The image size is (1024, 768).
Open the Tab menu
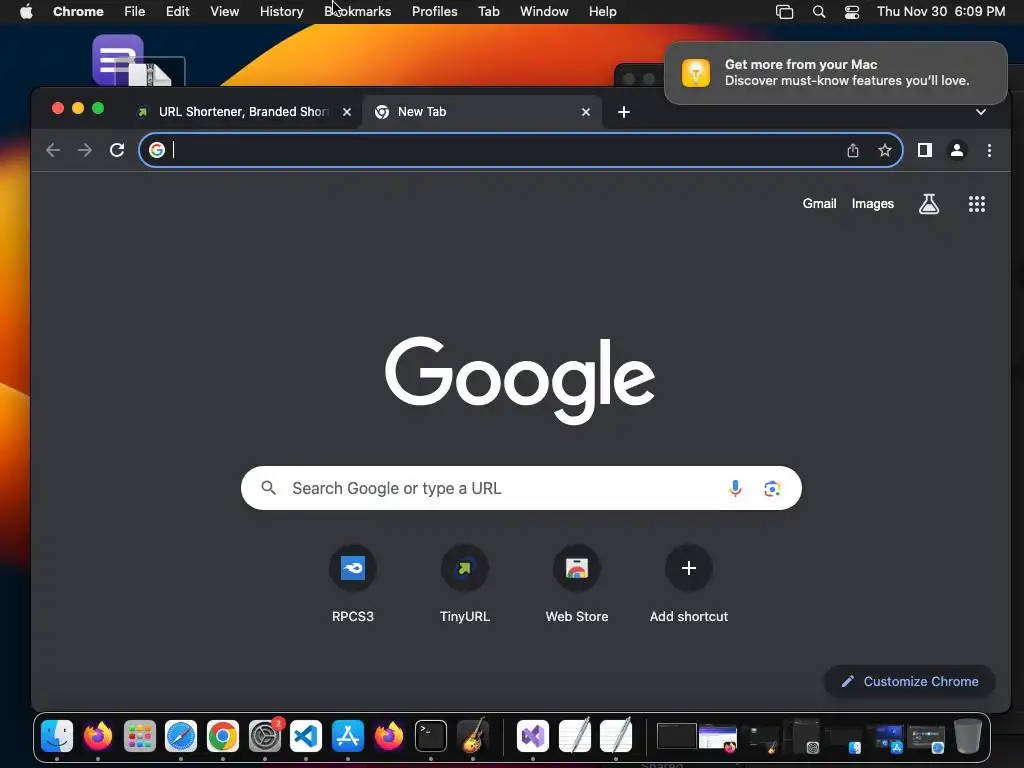pos(488,11)
